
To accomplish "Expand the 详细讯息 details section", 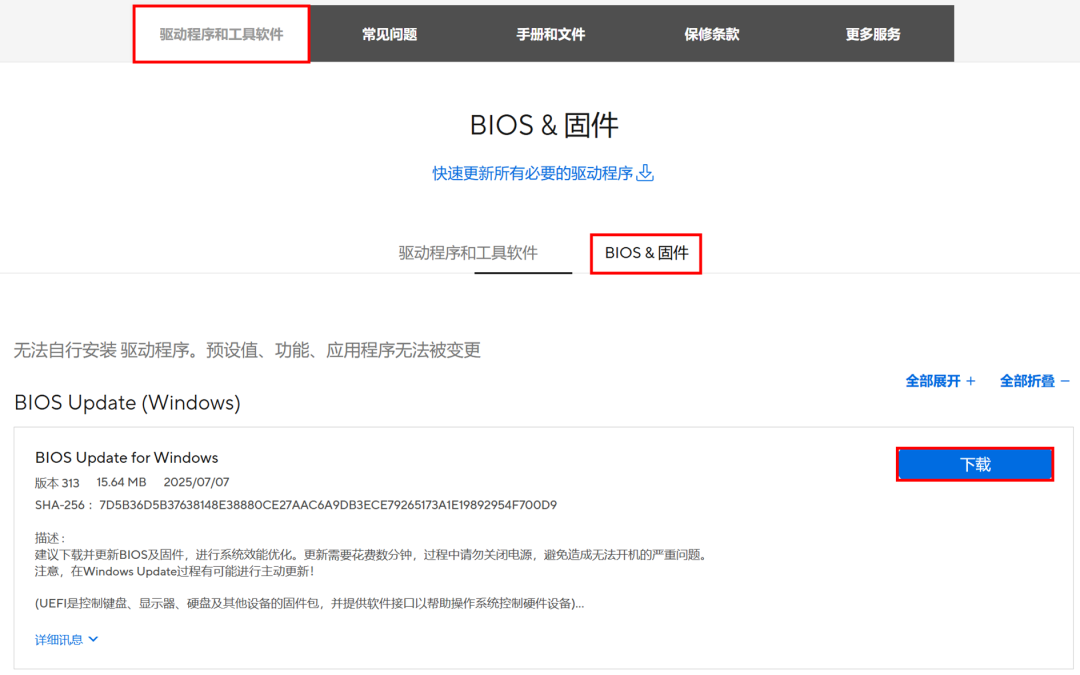I will (60, 640).
